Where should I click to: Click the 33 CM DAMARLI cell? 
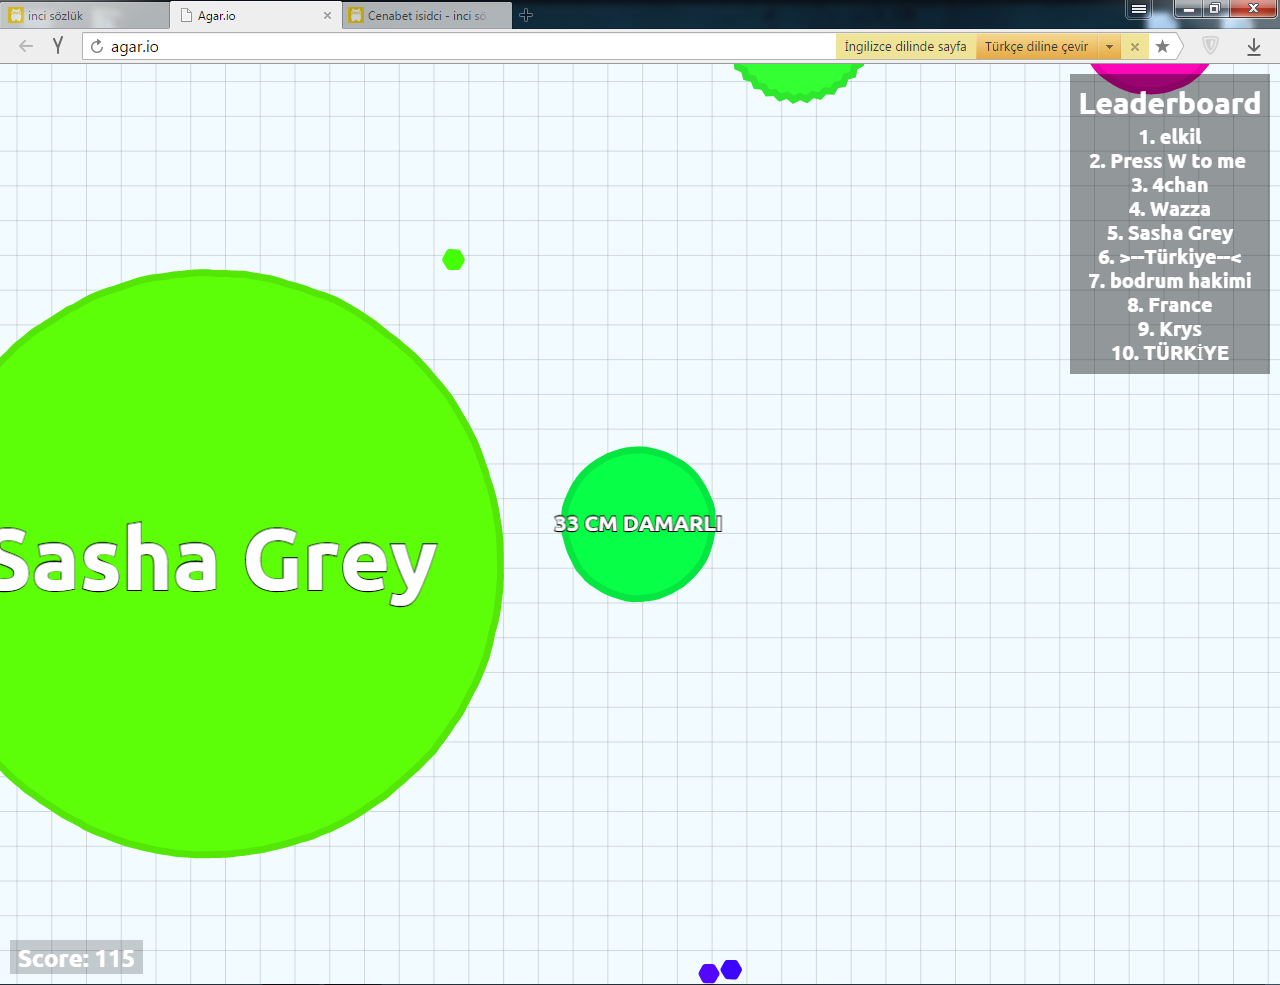[x=638, y=524]
